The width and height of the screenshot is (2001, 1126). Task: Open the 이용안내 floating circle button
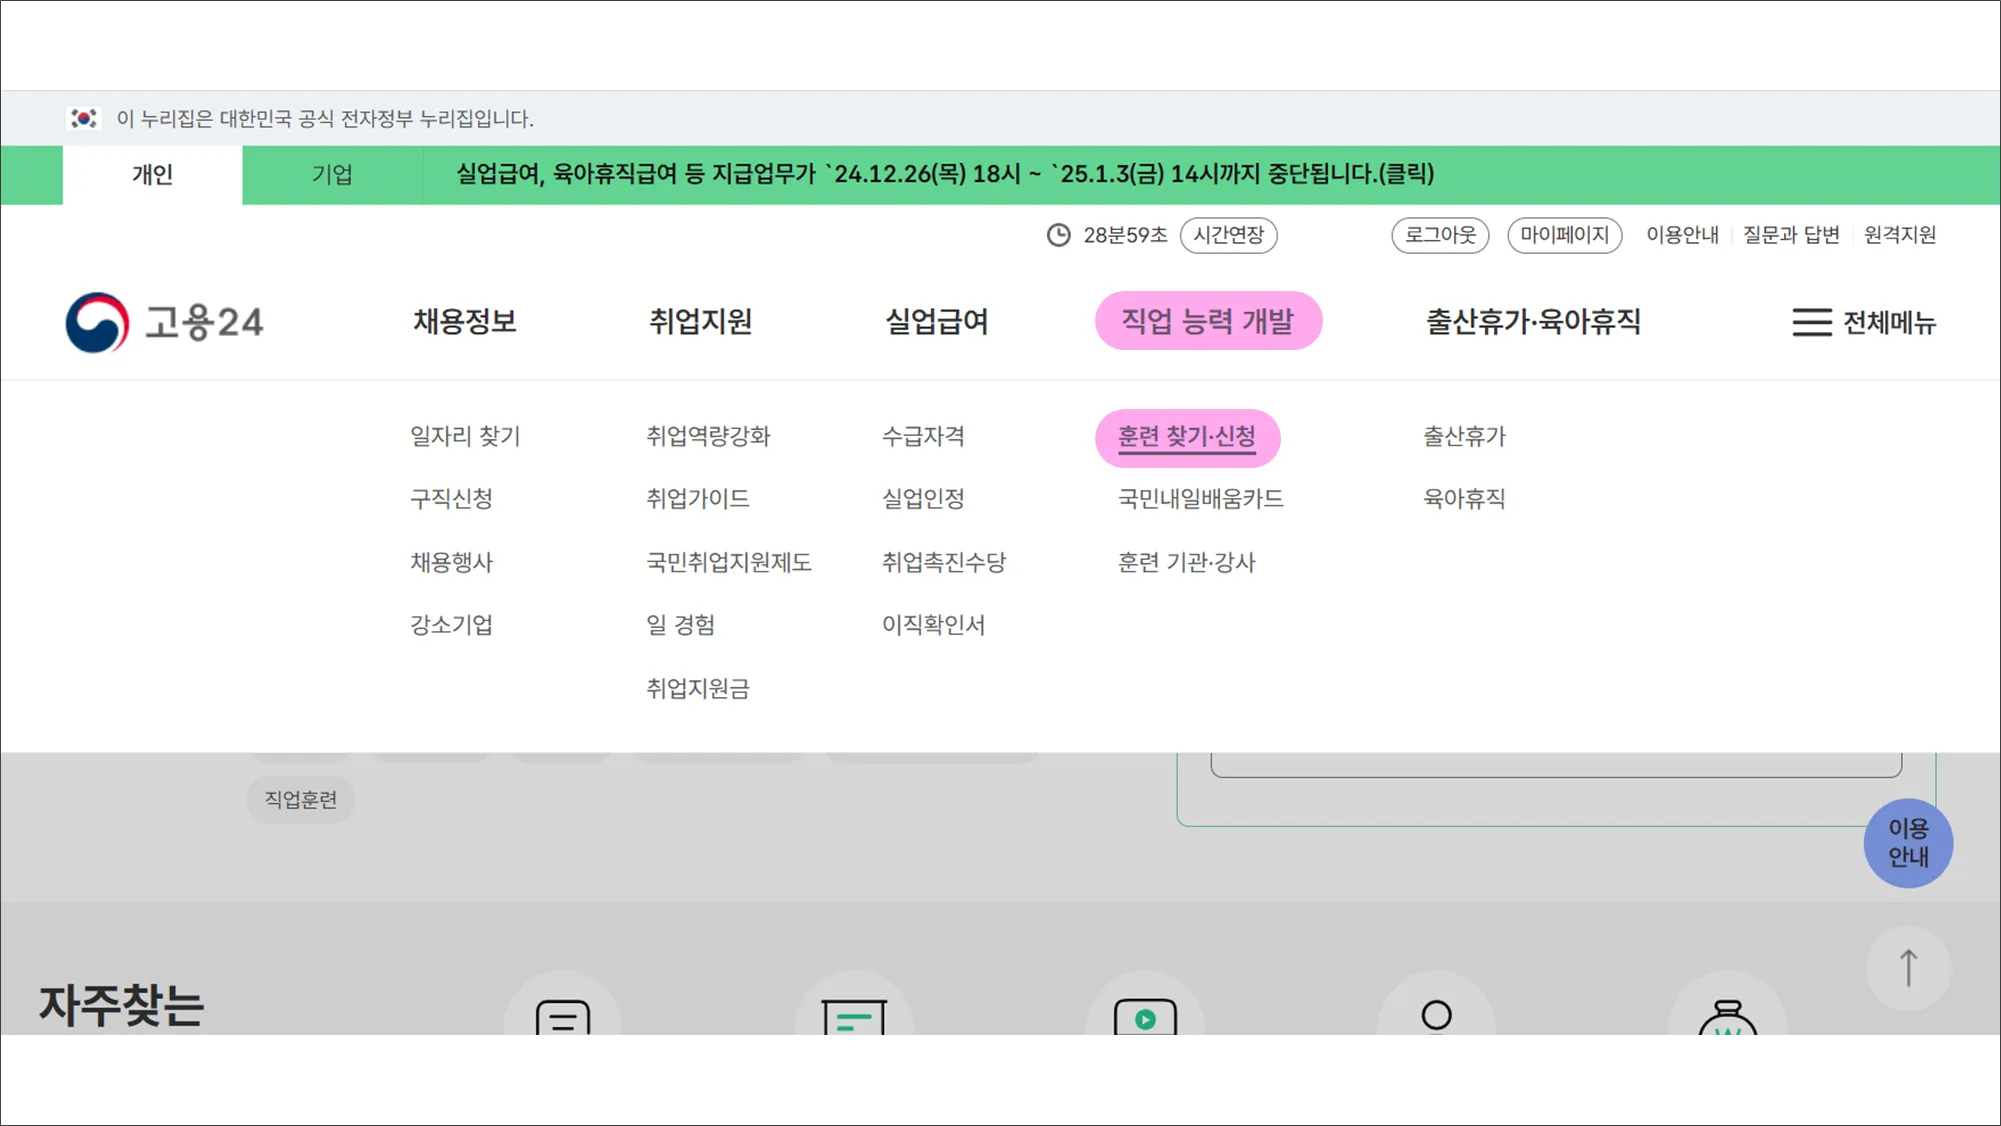coord(1907,843)
